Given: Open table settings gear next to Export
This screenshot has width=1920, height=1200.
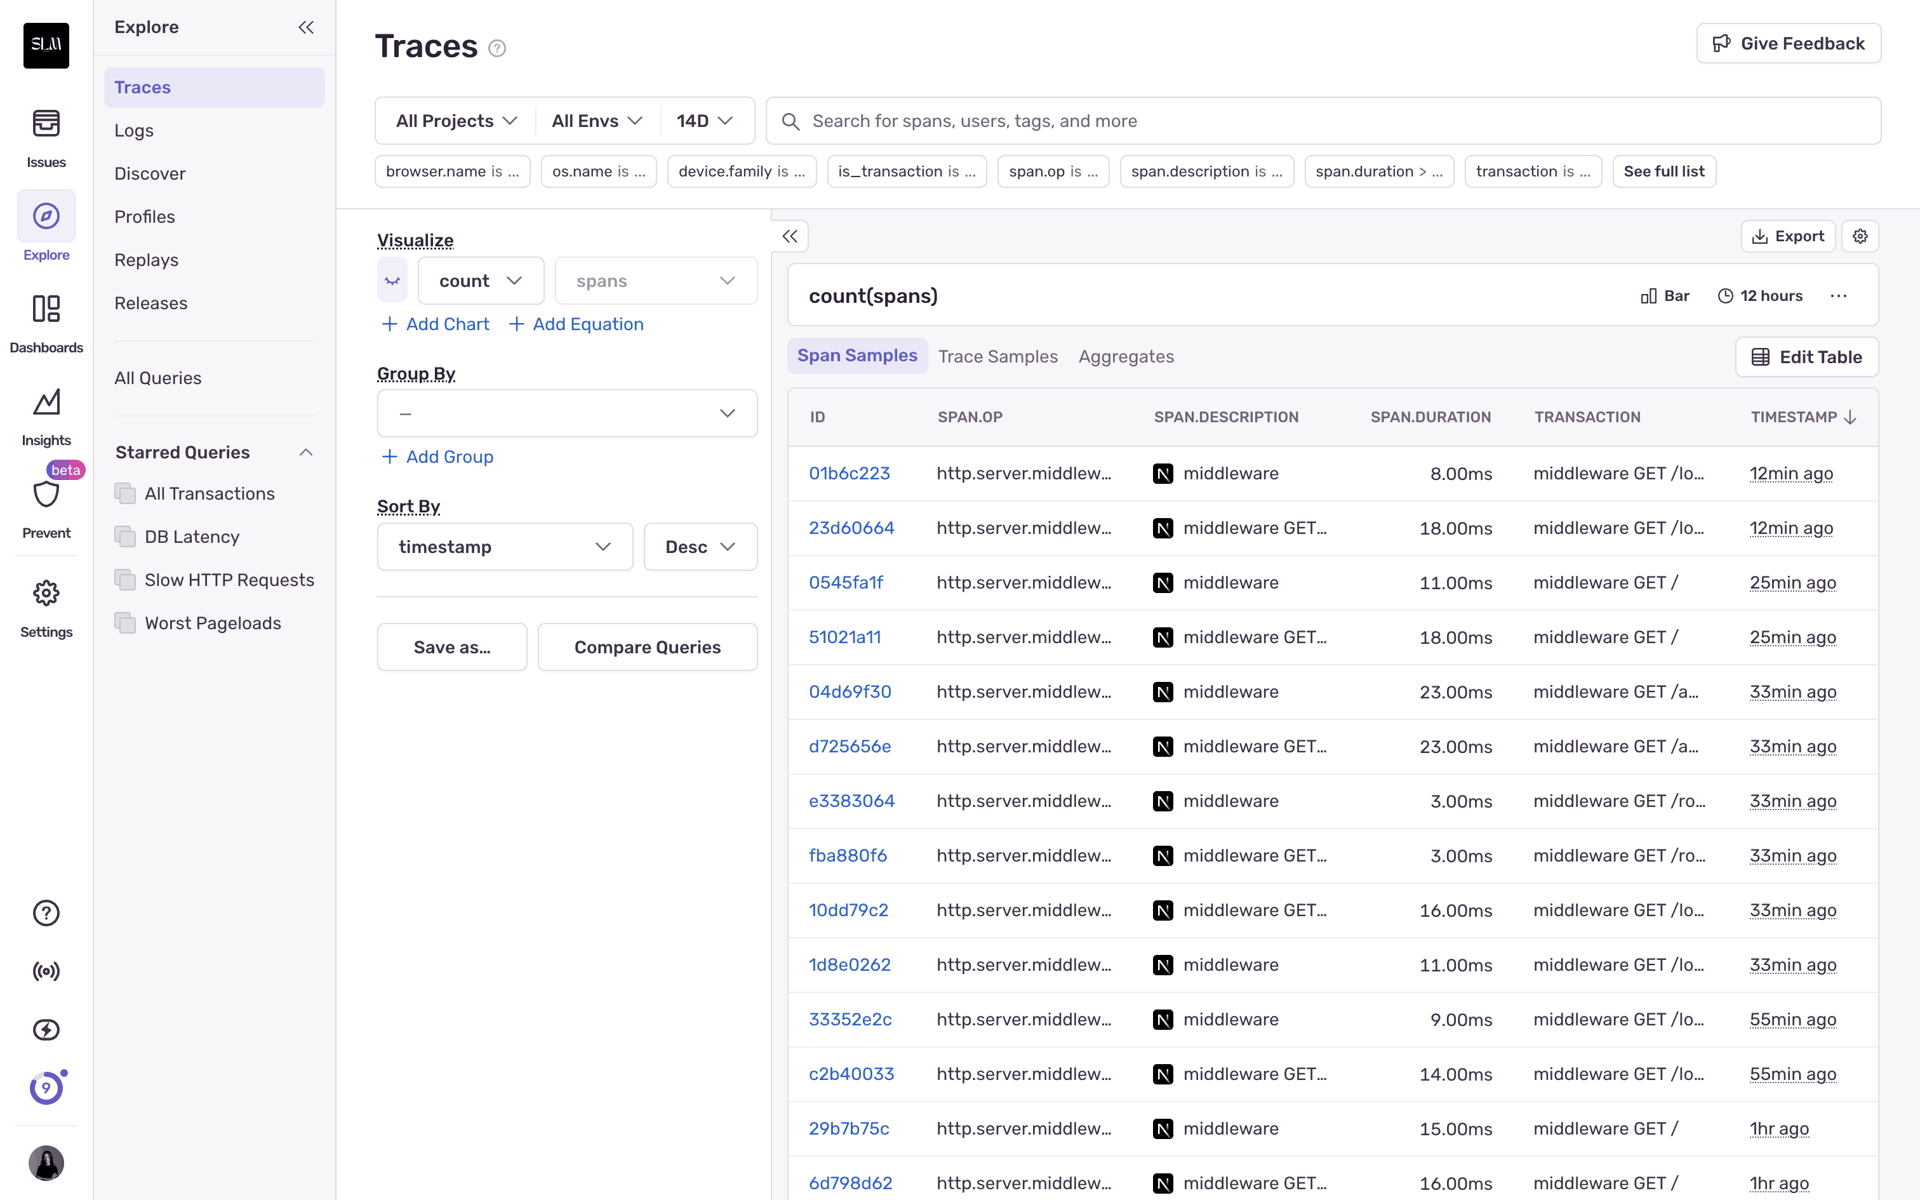Looking at the screenshot, I should [x=1860, y=236].
